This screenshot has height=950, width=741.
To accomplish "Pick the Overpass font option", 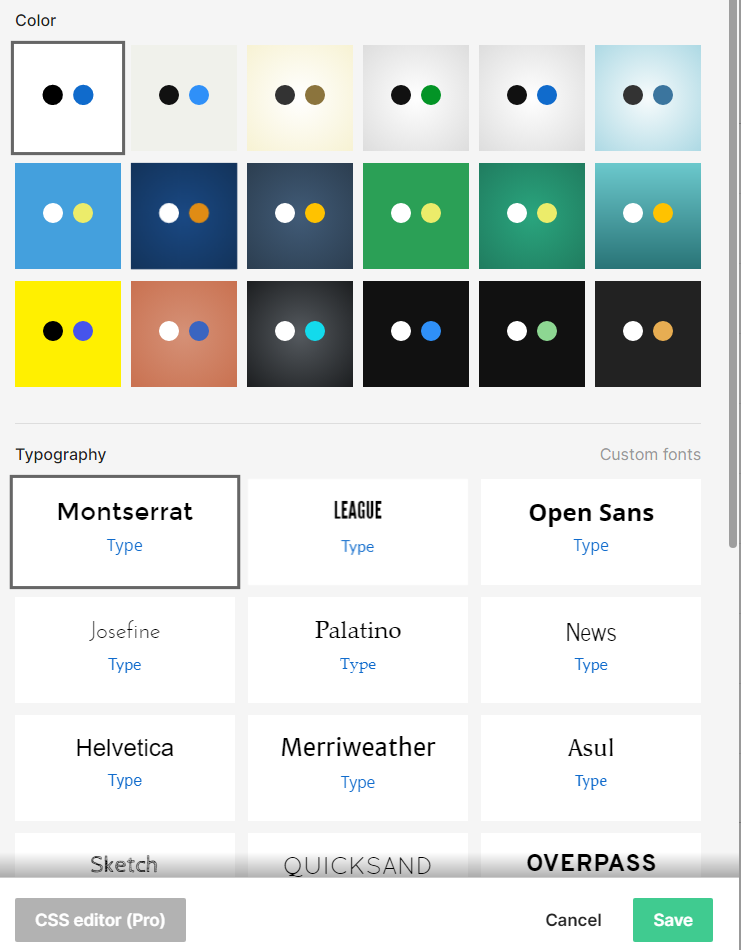I will (x=591, y=855).
